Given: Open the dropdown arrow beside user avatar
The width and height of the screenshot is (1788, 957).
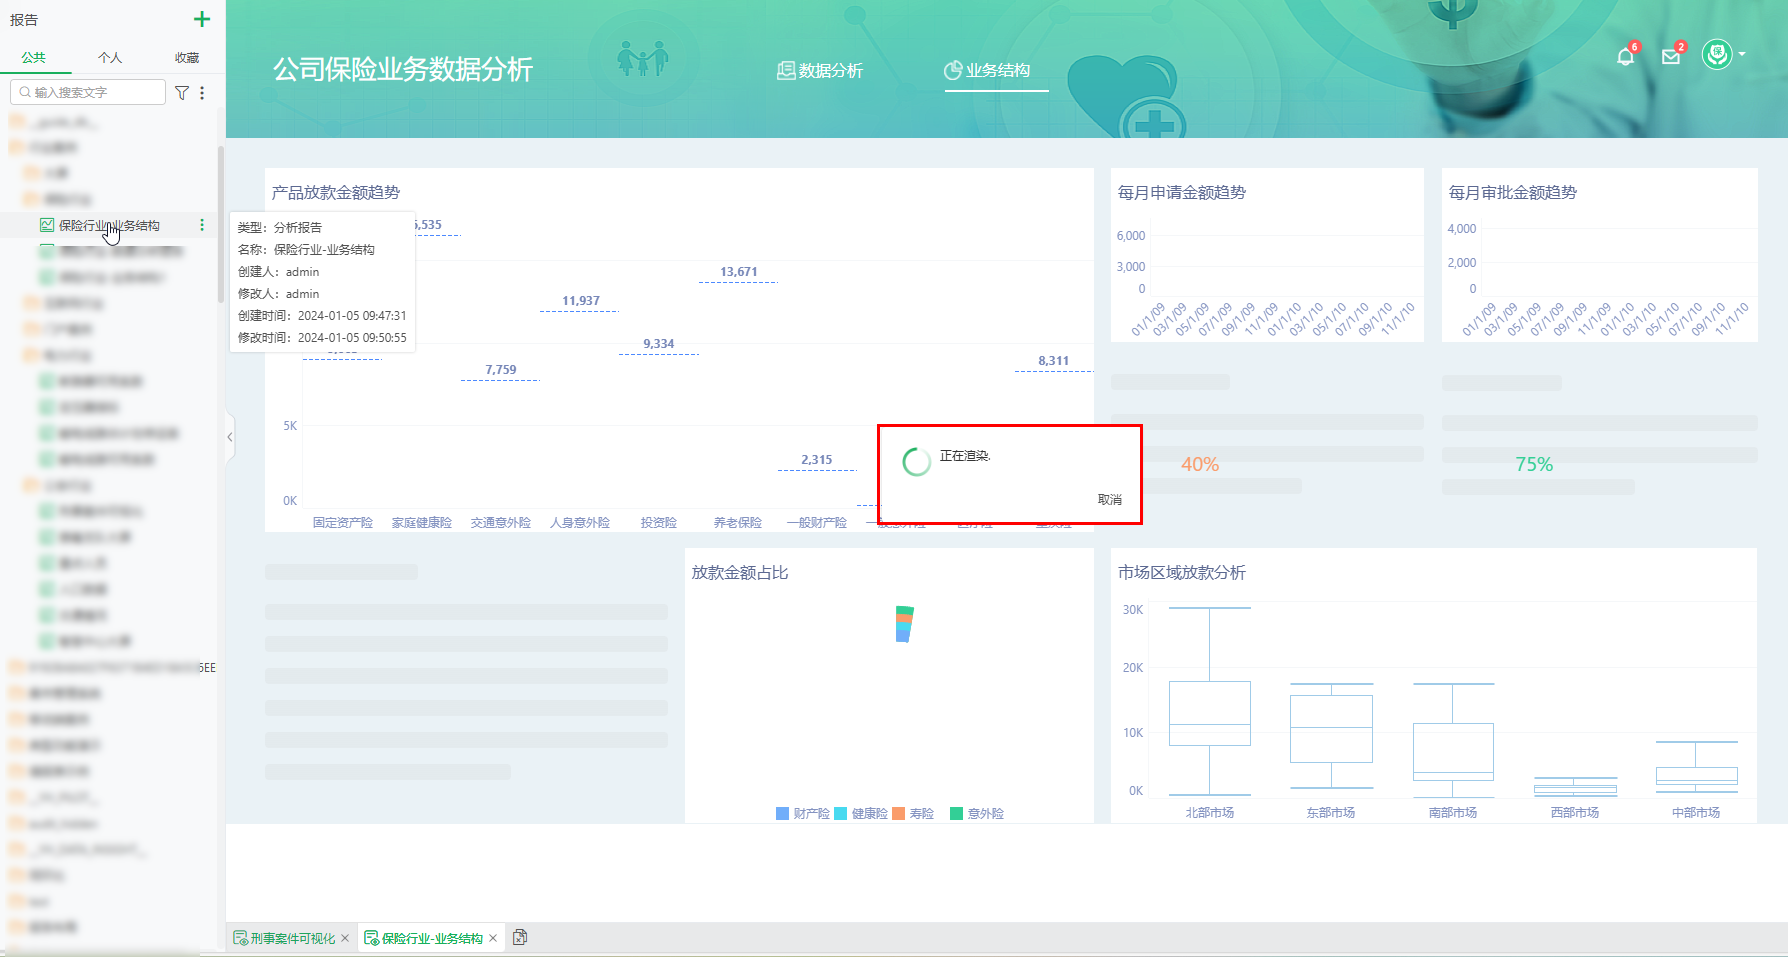Looking at the screenshot, I should [1742, 54].
